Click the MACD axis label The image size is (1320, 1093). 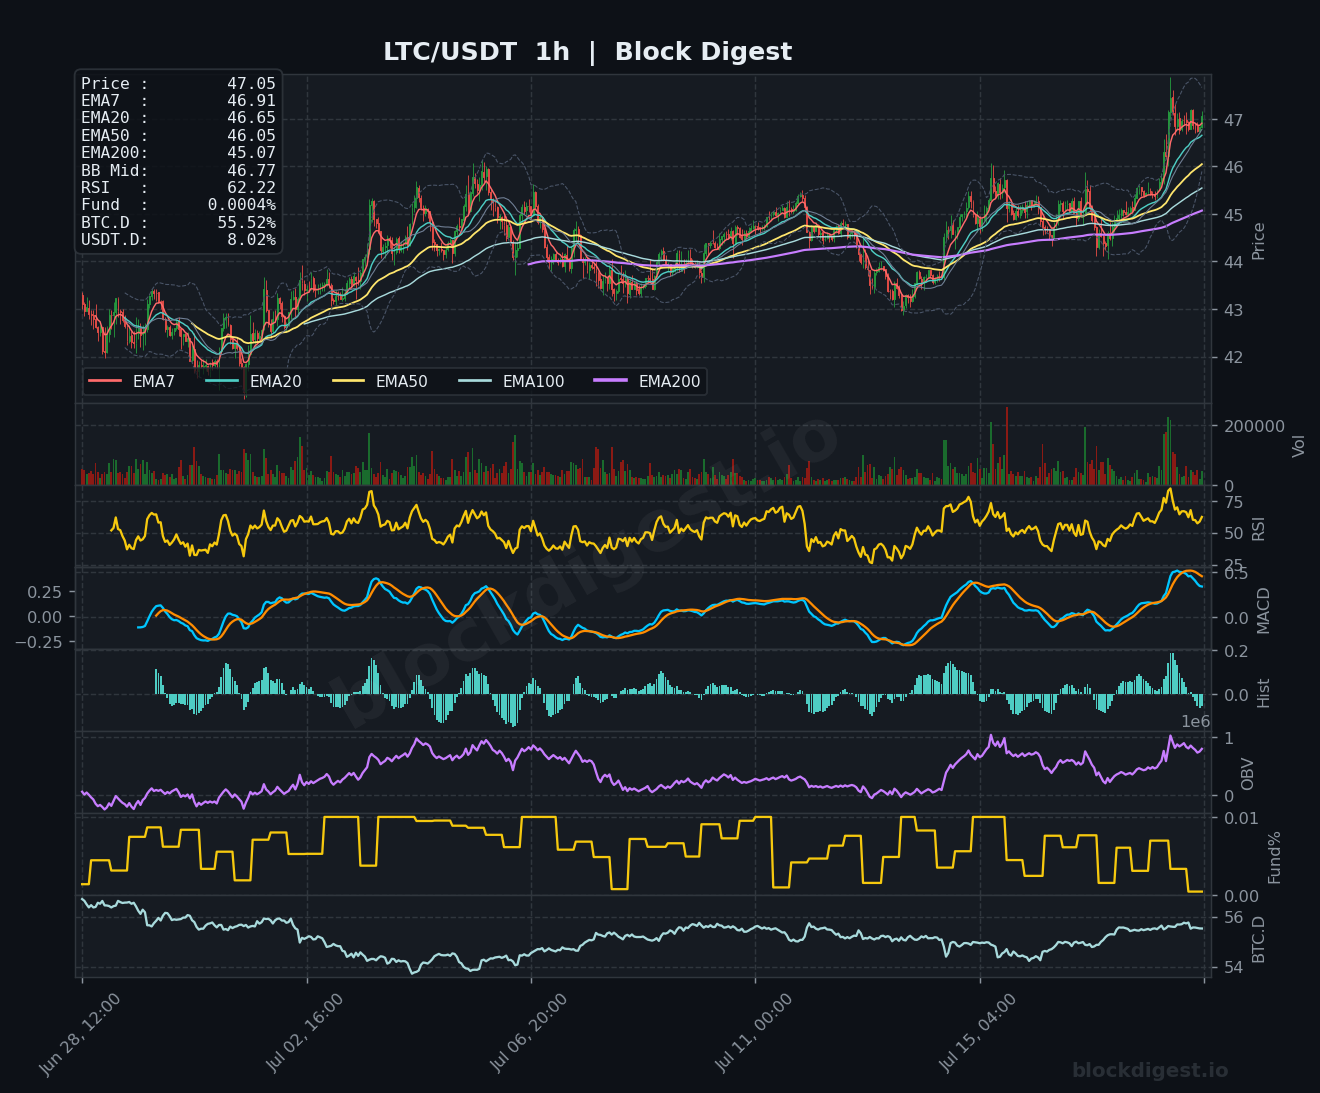click(1264, 610)
